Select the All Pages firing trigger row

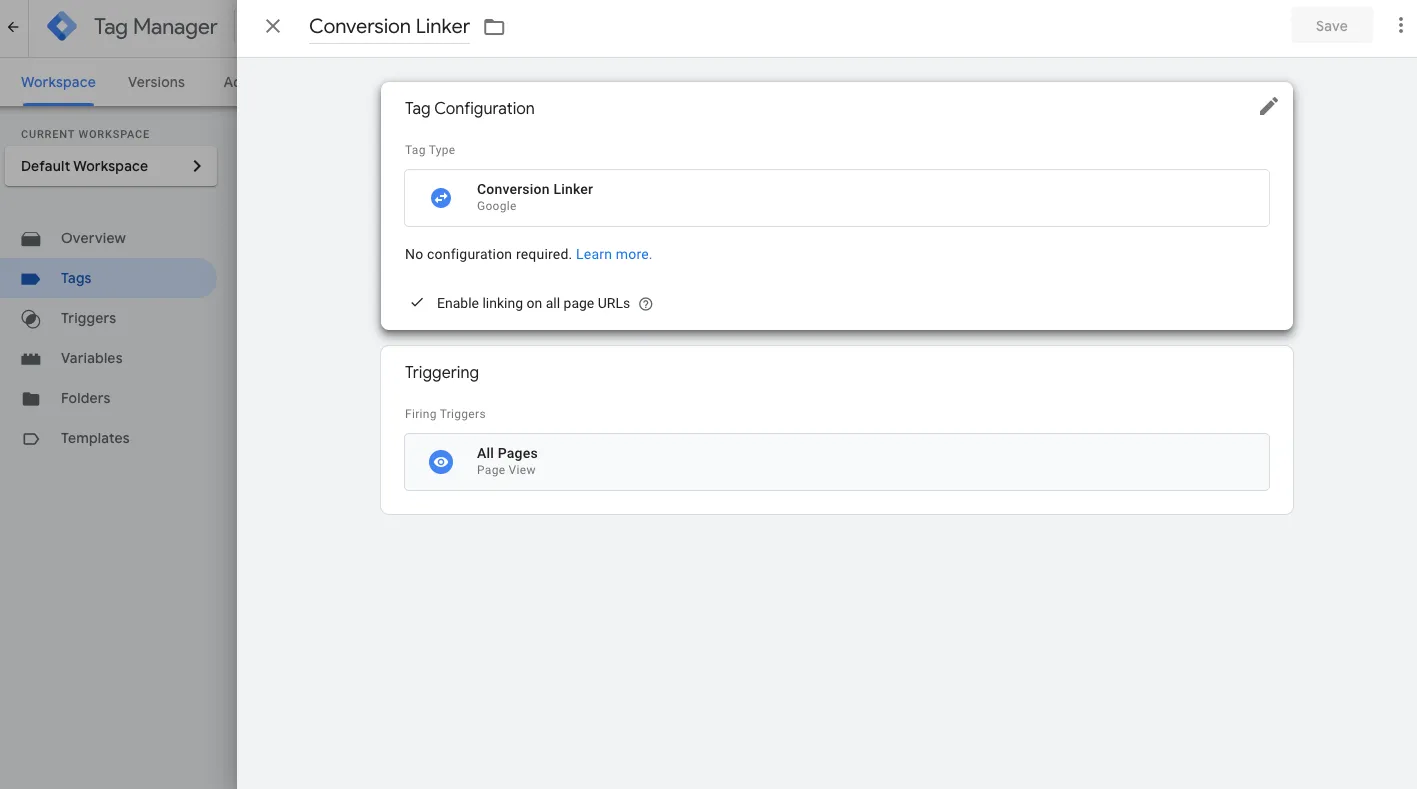[836, 461]
